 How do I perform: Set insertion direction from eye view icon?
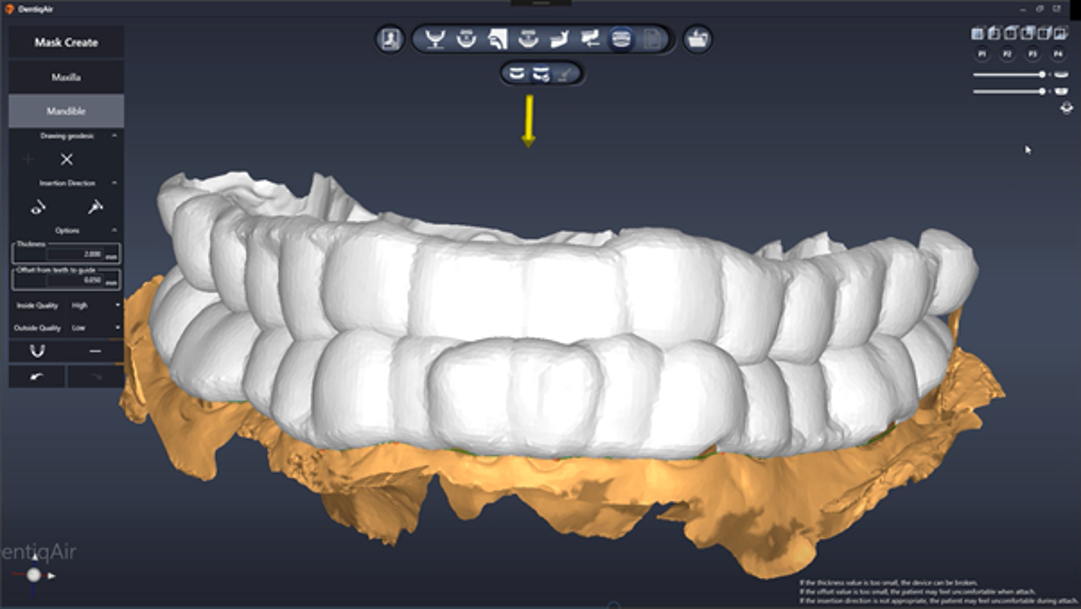[38, 207]
